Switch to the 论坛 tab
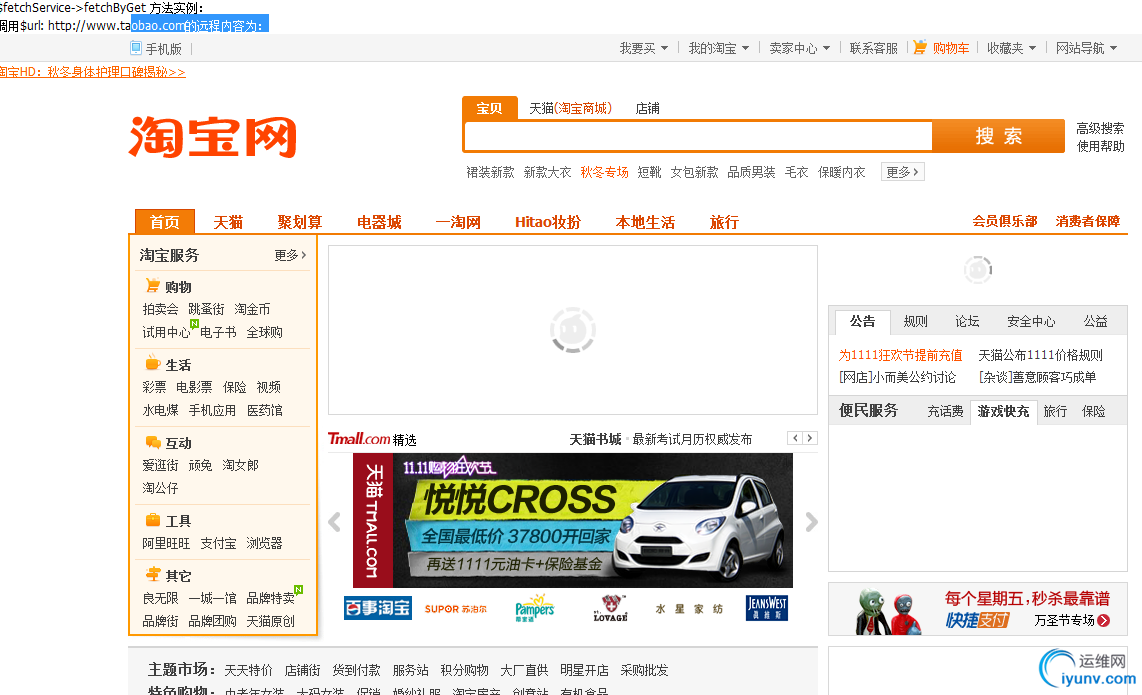The image size is (1142, 695). click(967, 321)
